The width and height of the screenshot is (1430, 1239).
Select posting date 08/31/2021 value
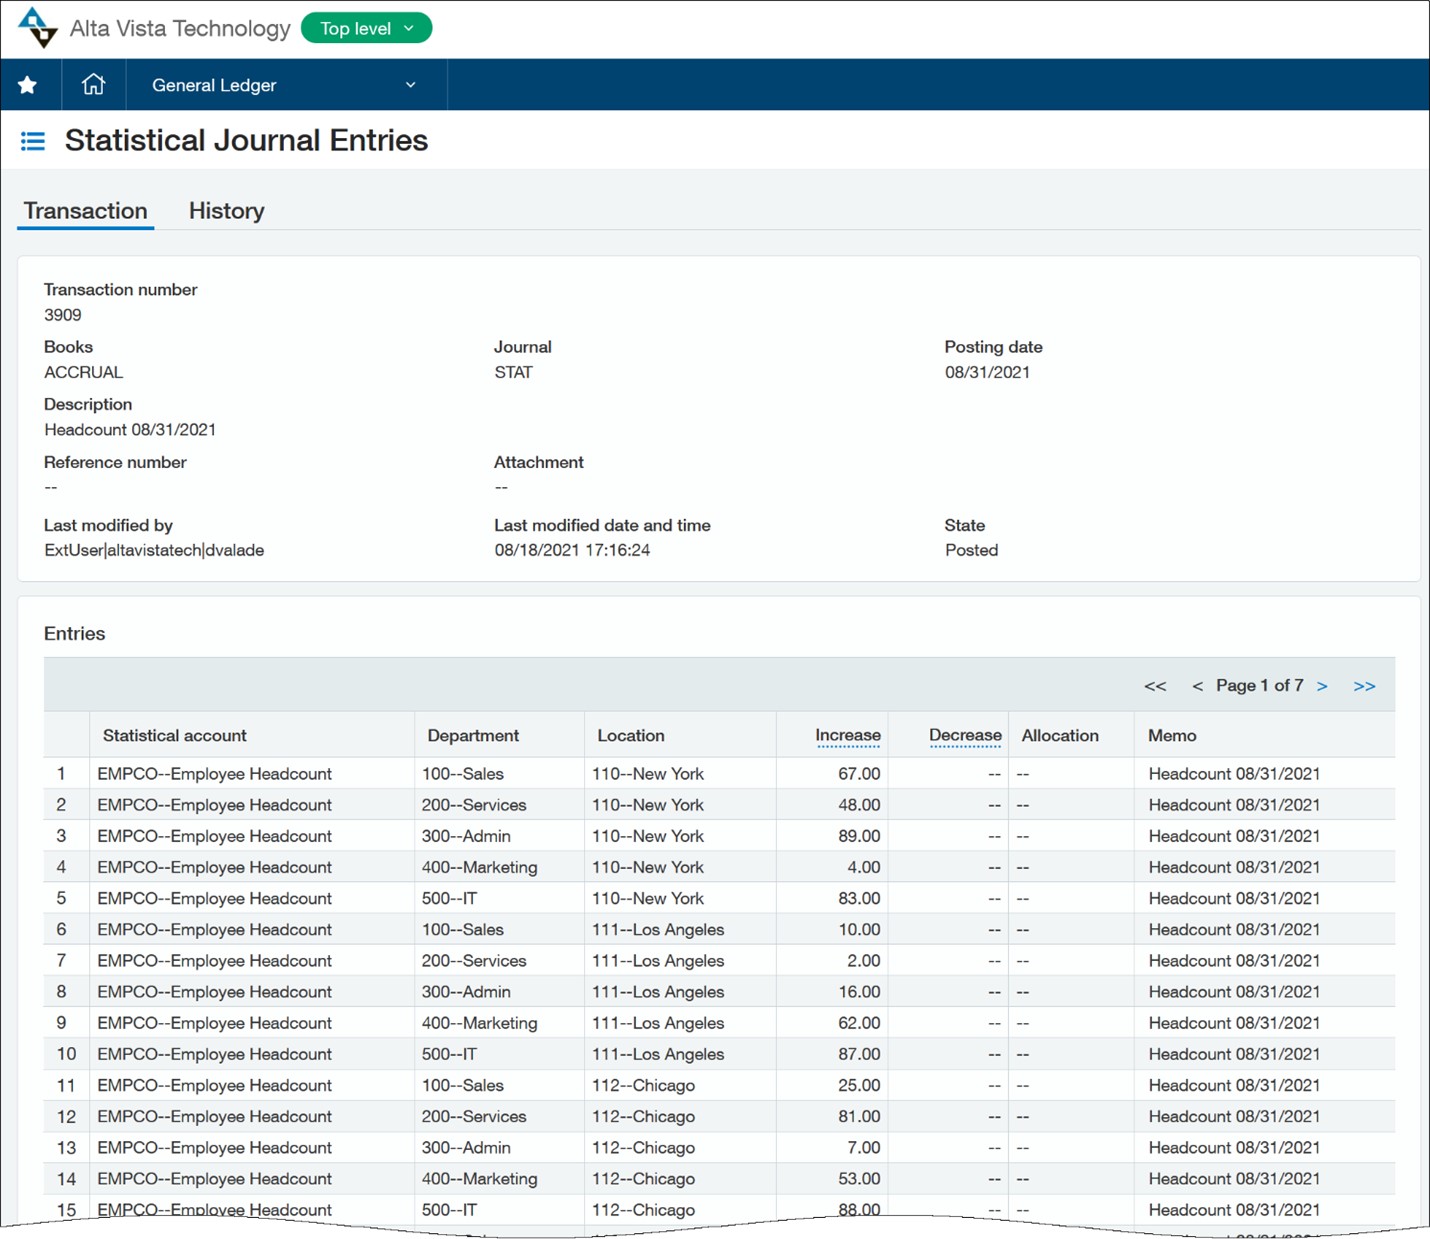(988, 372)
